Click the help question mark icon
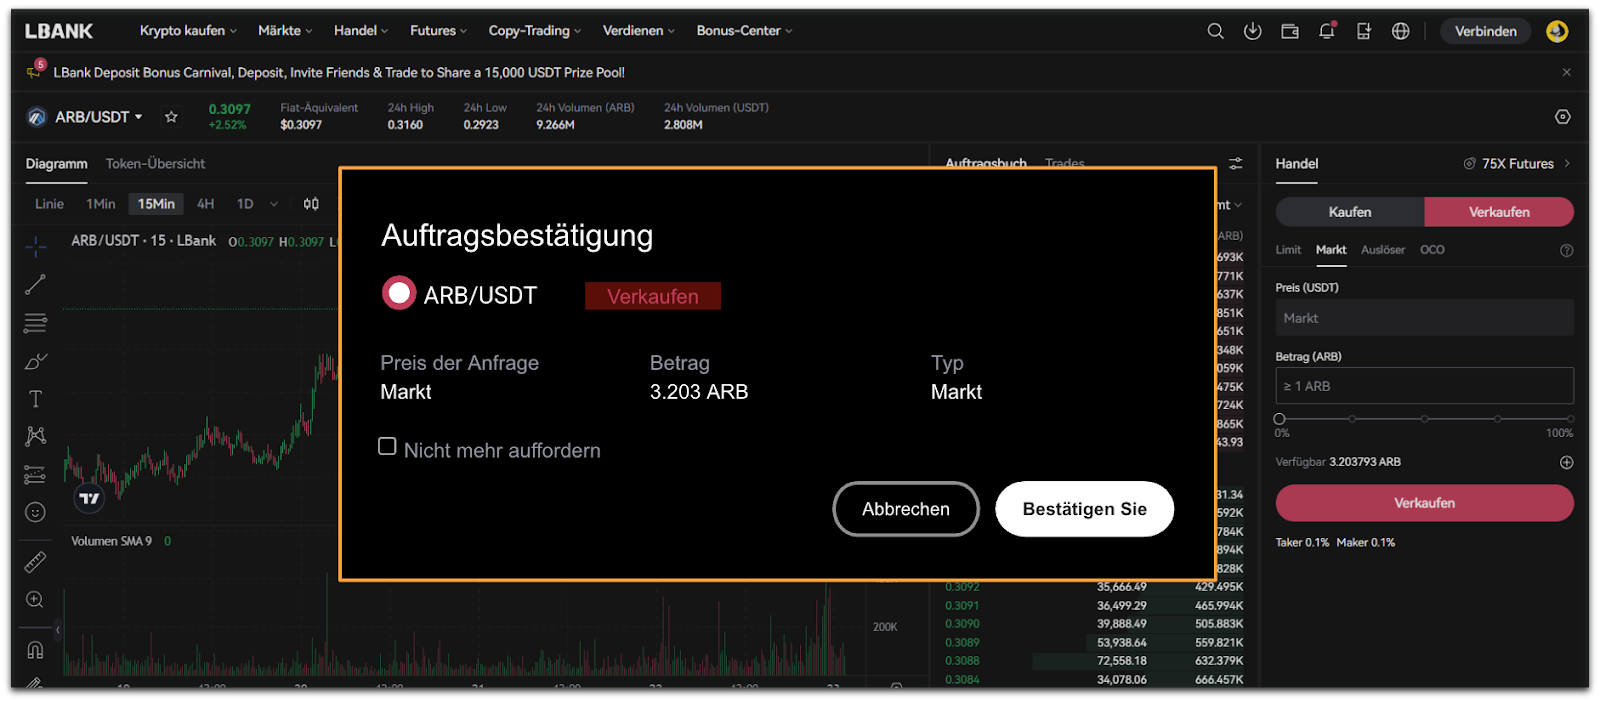Image resolution: width=1600 pixels, height=703 pixels. tap(1567, 251)
